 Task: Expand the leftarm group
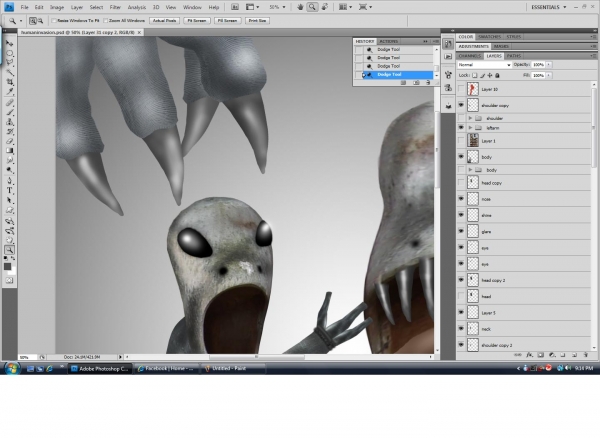click(470, 127)
